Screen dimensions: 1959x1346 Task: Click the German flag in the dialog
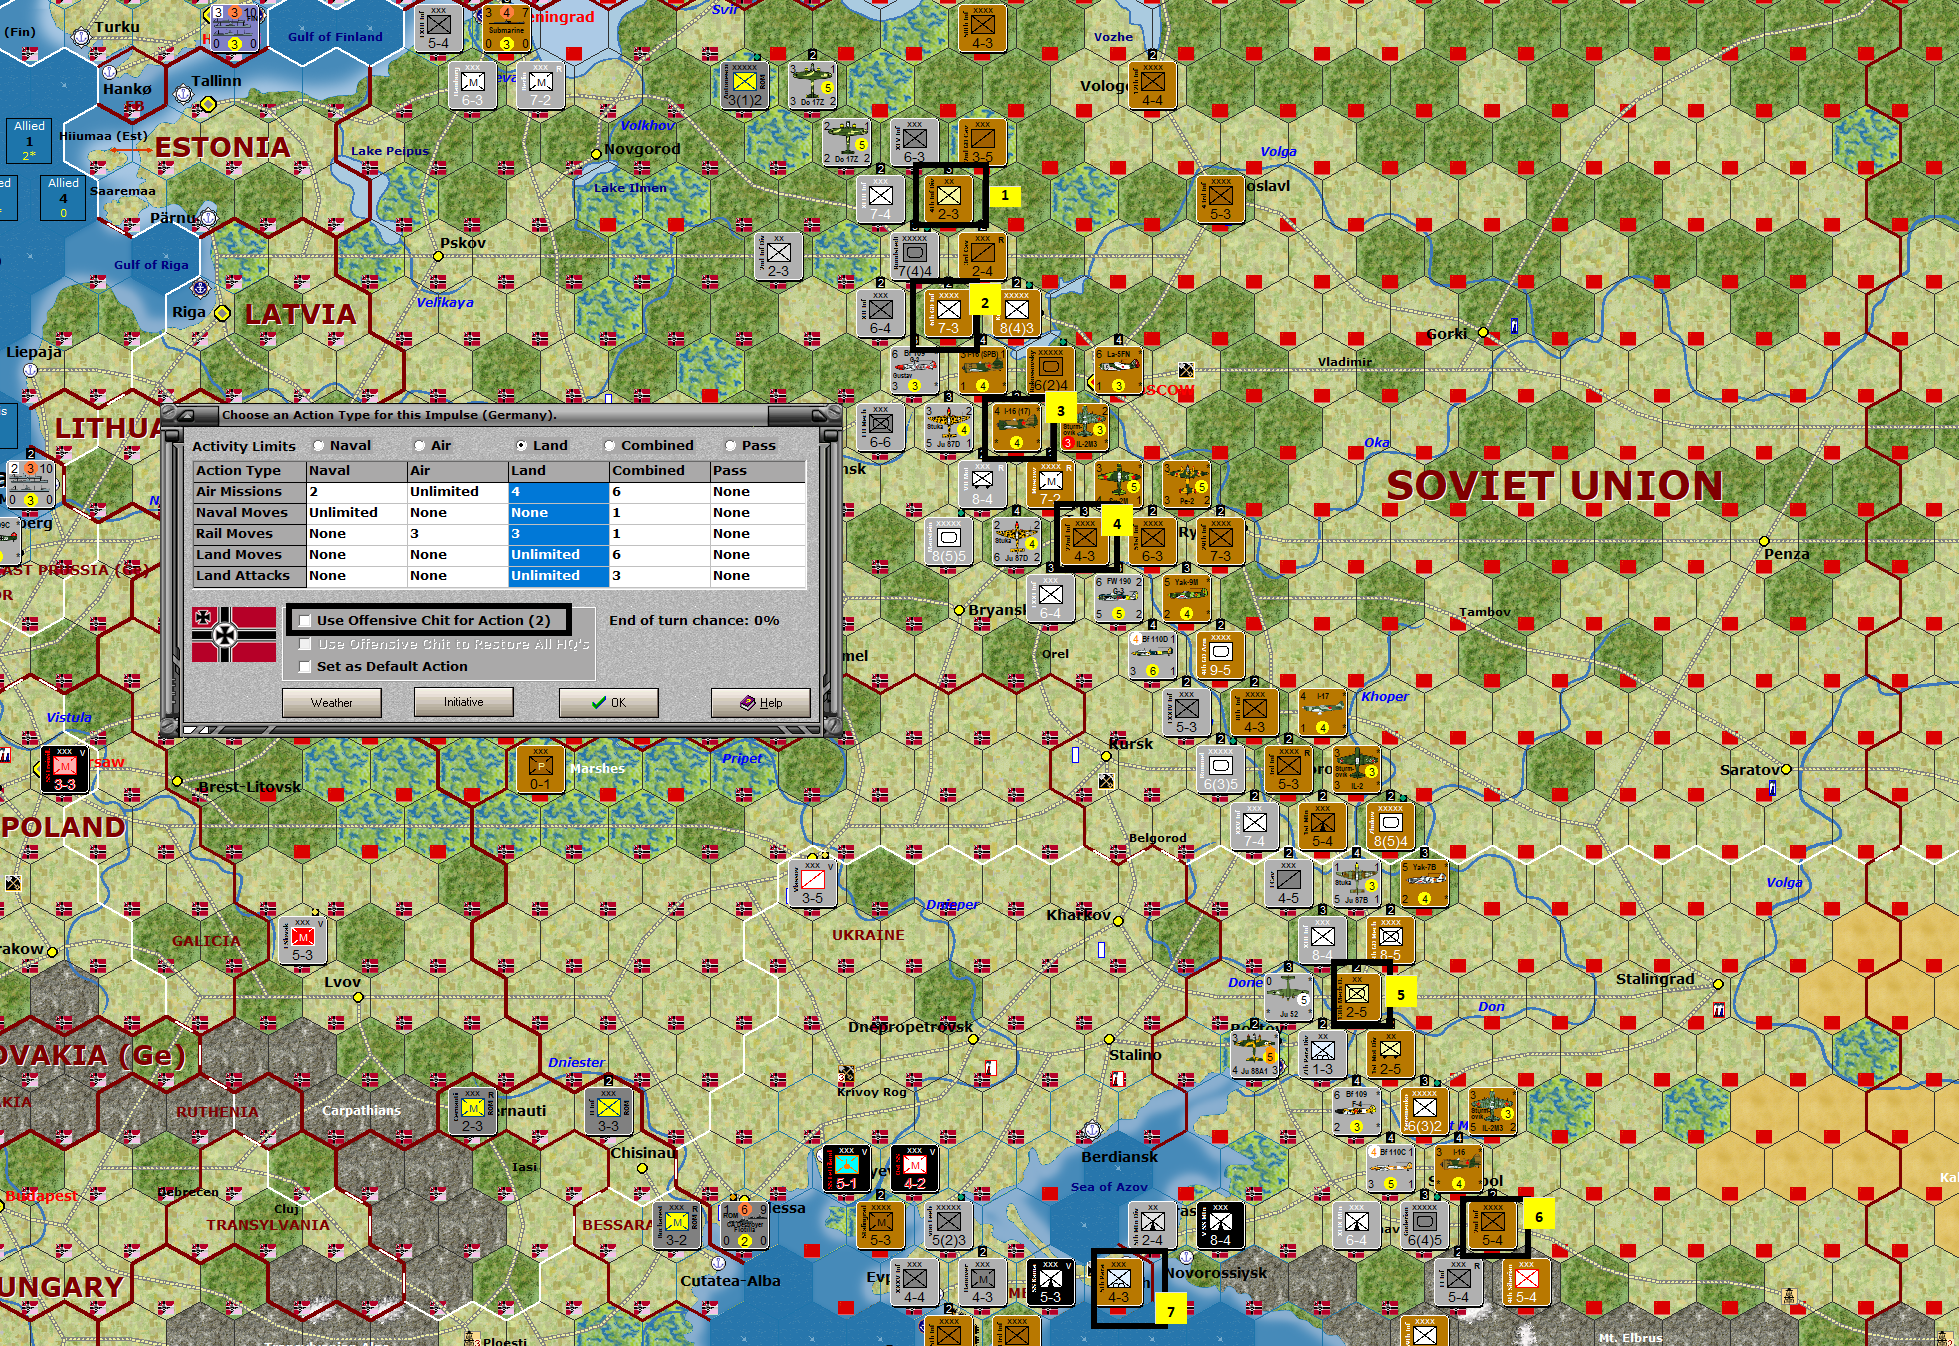[234, 634]
